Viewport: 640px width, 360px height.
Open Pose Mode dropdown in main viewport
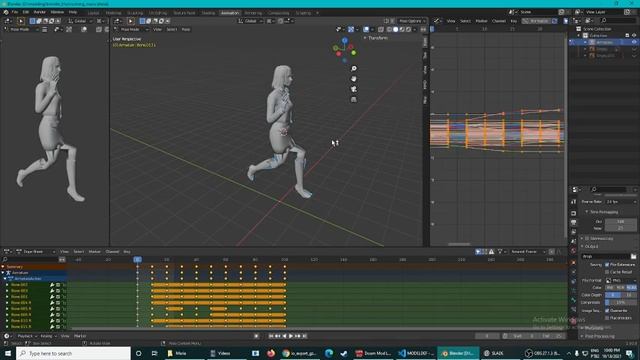130,29
